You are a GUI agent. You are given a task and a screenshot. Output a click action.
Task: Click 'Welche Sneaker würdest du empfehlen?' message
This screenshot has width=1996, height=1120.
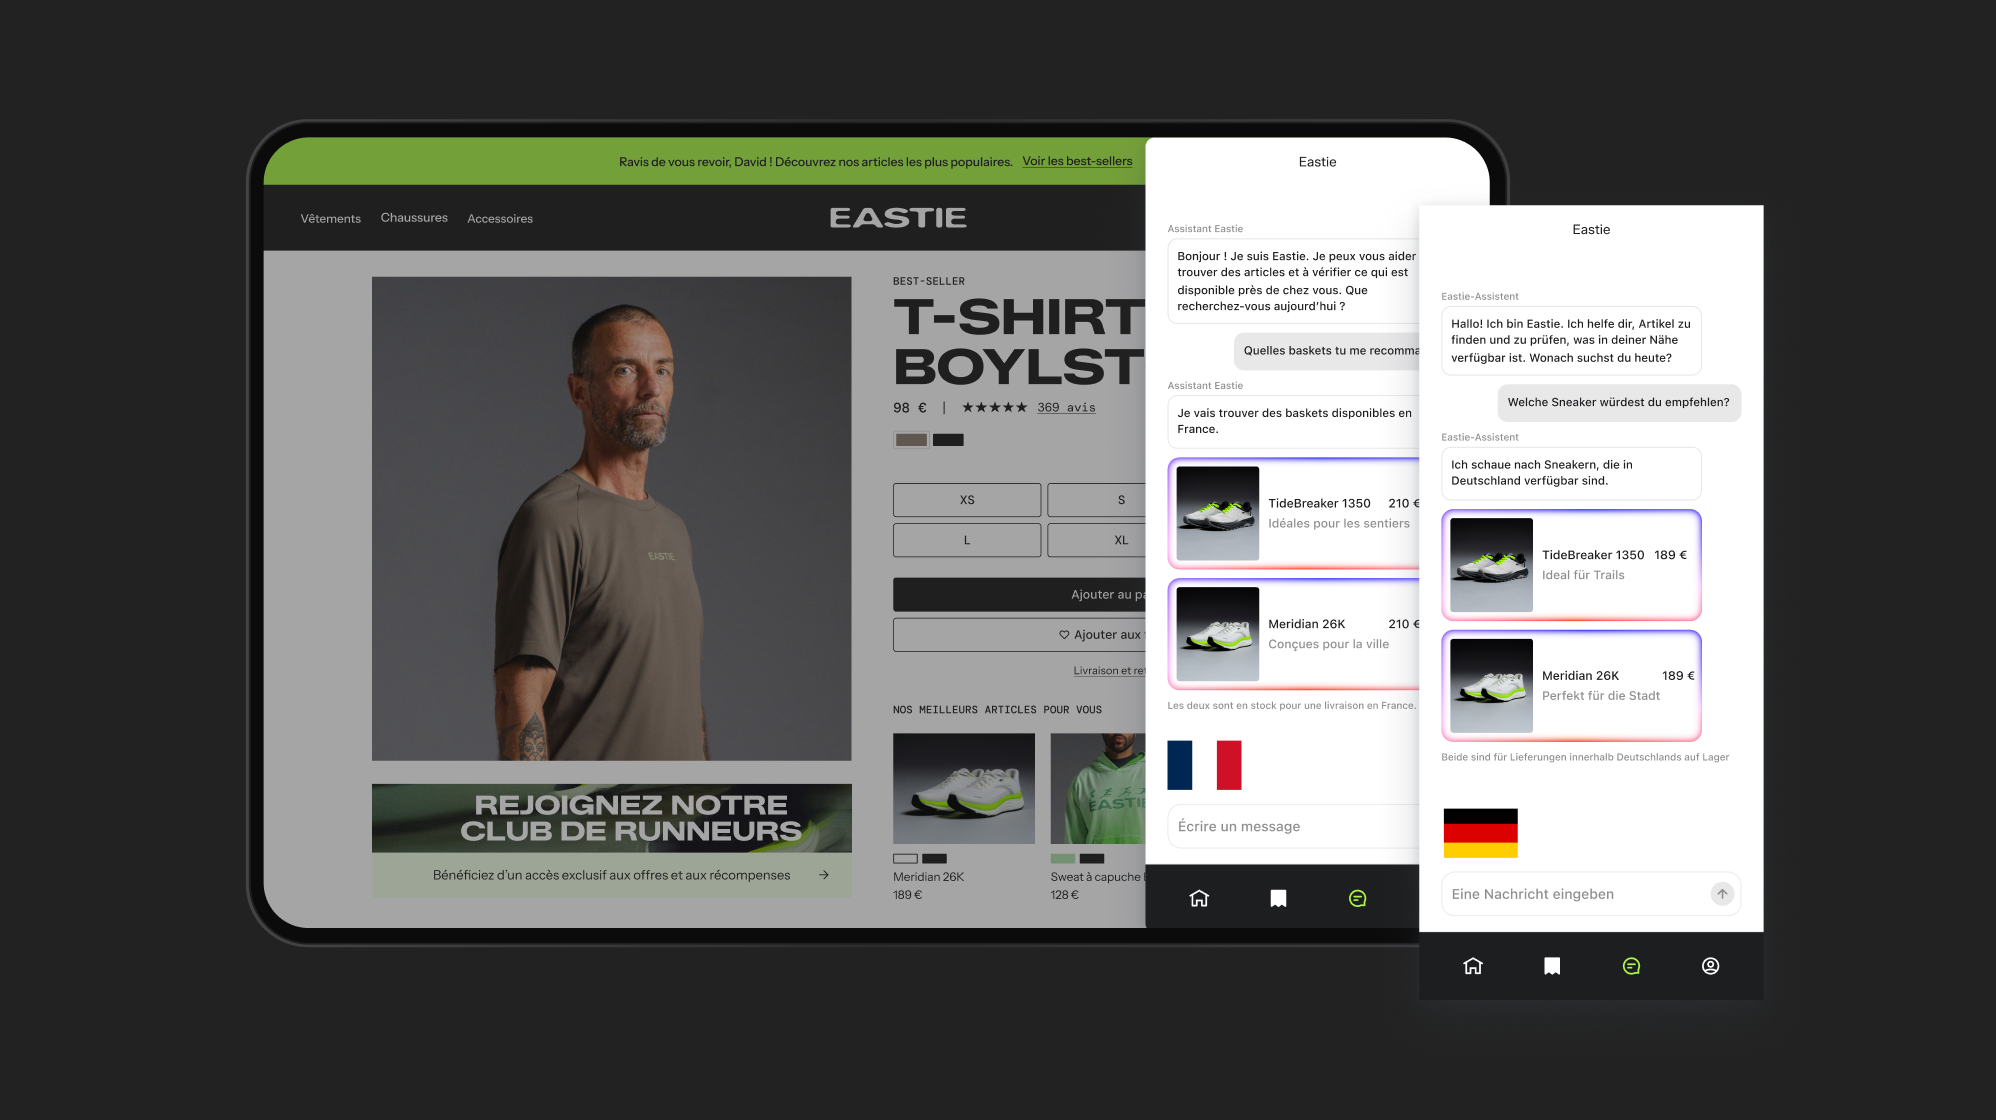pyautogui.click(x=1619, y=403)
